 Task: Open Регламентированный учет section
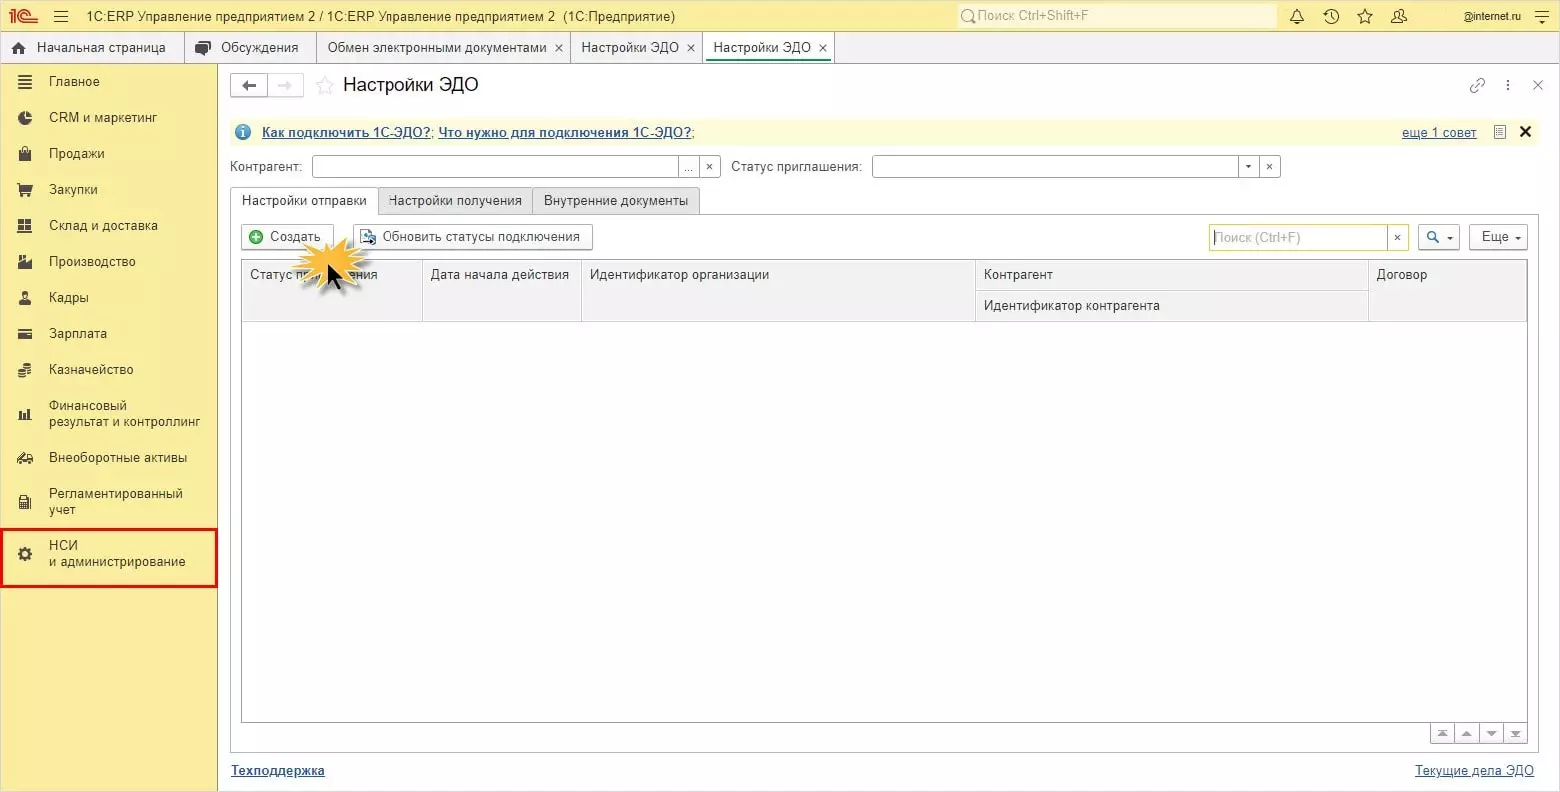tap(109, 502)
